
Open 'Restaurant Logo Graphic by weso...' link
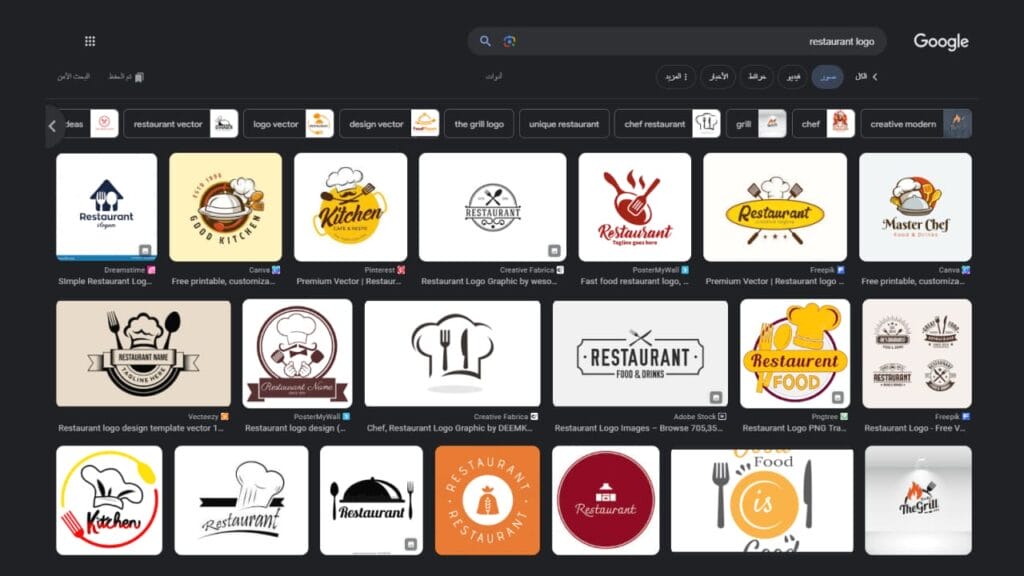pyautogui.click(x=489, y=281)
